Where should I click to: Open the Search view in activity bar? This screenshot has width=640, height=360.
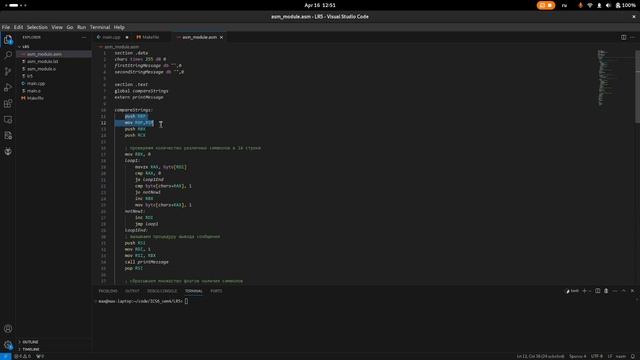point(8,55)
